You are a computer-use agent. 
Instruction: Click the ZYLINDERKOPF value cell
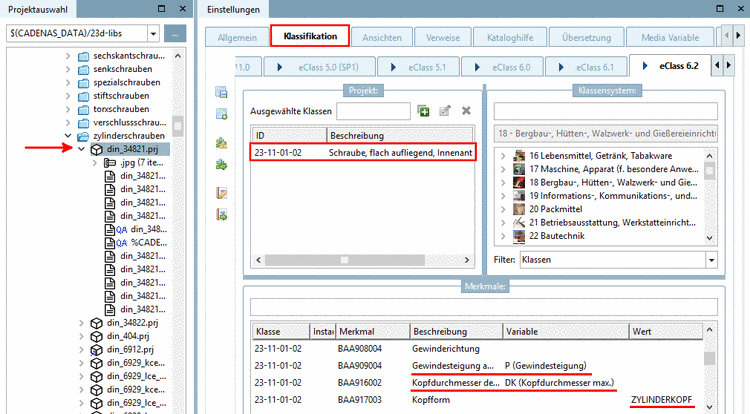[662, 400]
